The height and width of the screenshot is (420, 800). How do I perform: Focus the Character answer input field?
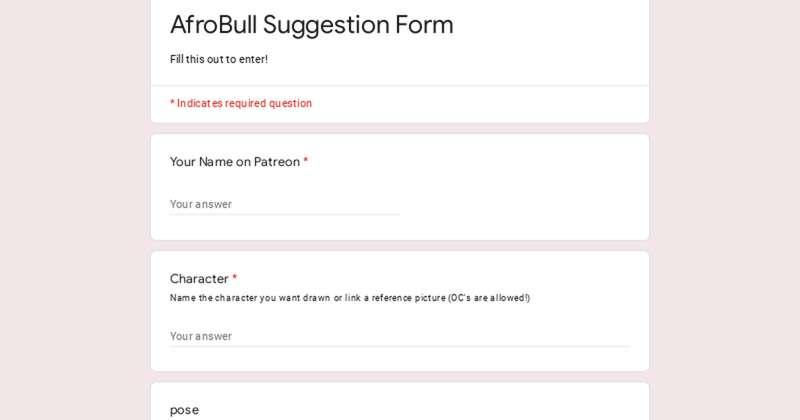(400, 336)
